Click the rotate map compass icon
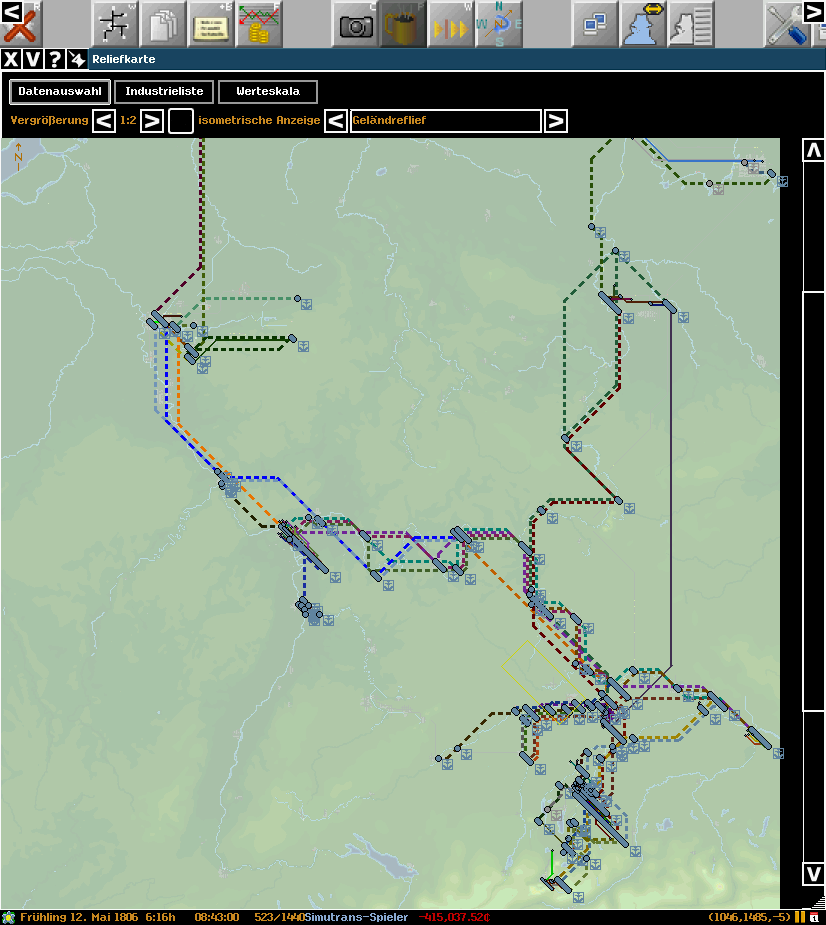 pyautogui.click(x=499, y=24)
